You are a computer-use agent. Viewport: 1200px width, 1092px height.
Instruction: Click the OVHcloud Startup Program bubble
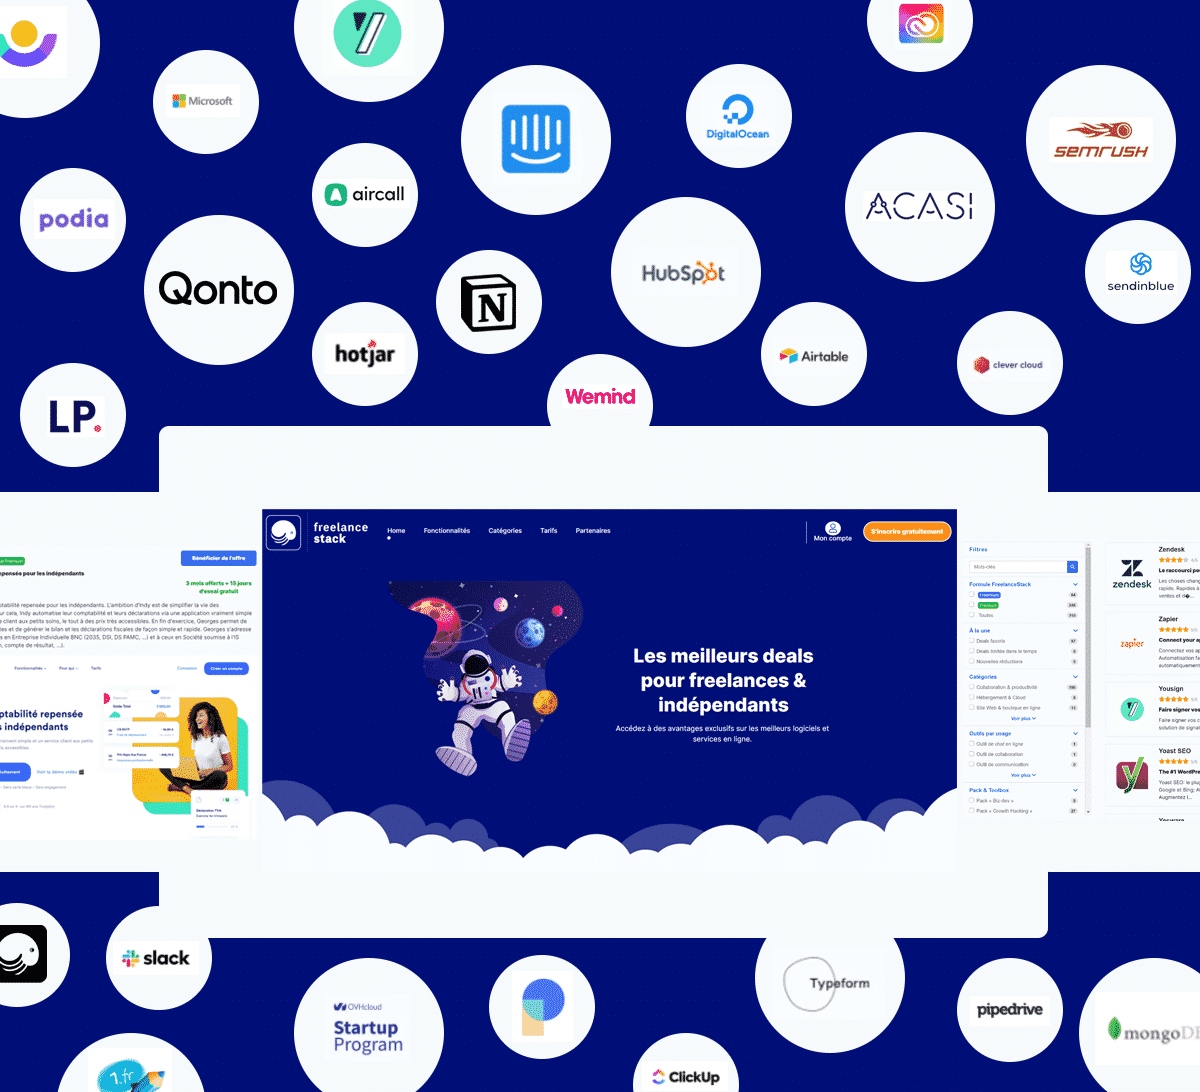coord(369,1025)
